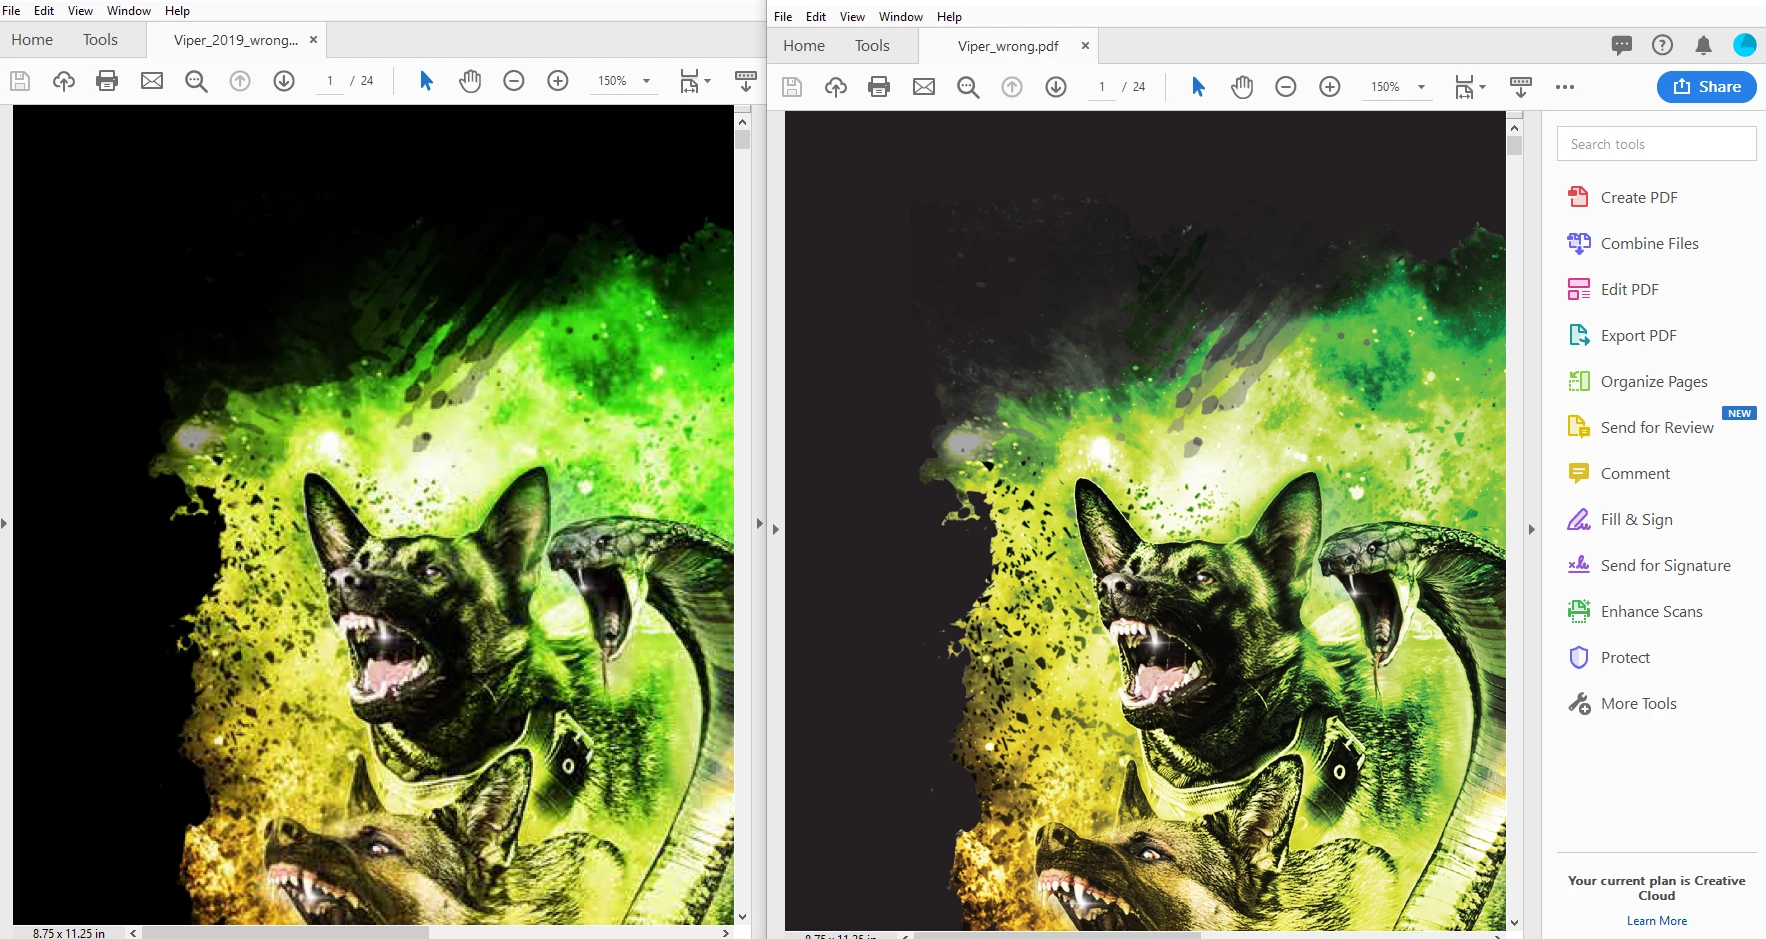Upload file to cloud in right window
Viewport: 1766px width, 939px height.
click(x=836, y=87)
